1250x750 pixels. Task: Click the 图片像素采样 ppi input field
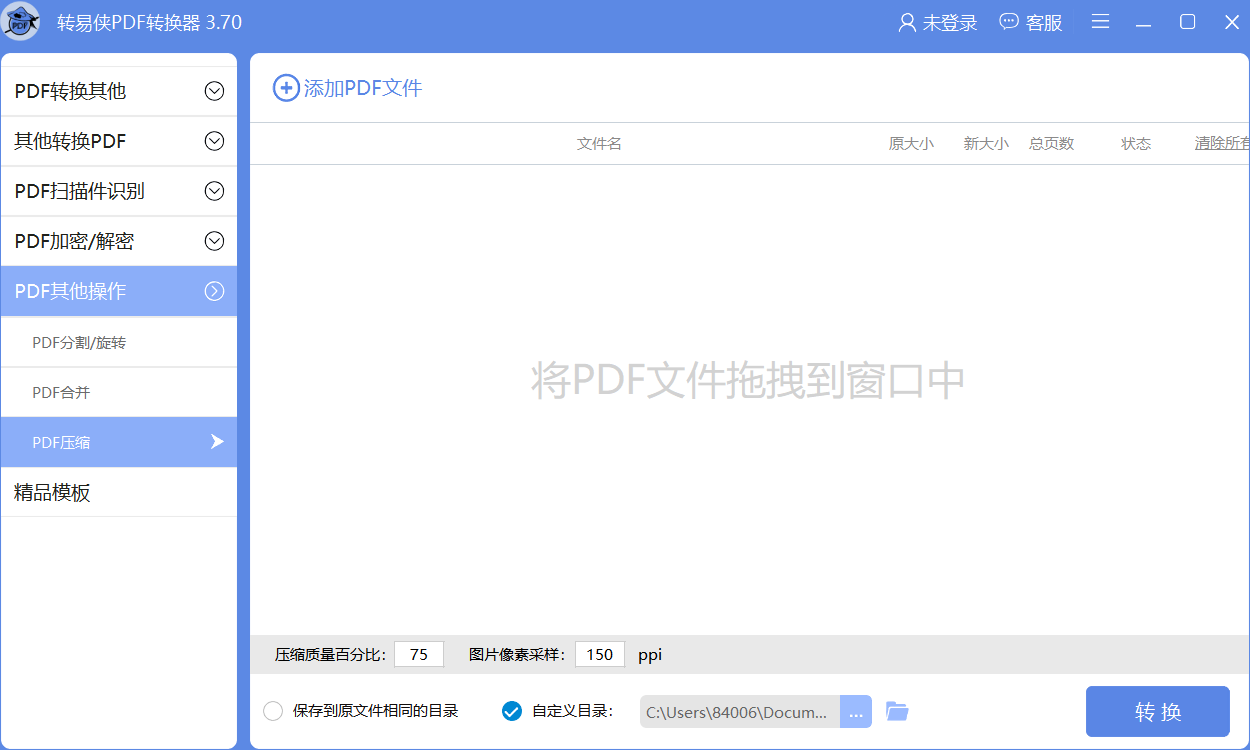pos(600,654)
